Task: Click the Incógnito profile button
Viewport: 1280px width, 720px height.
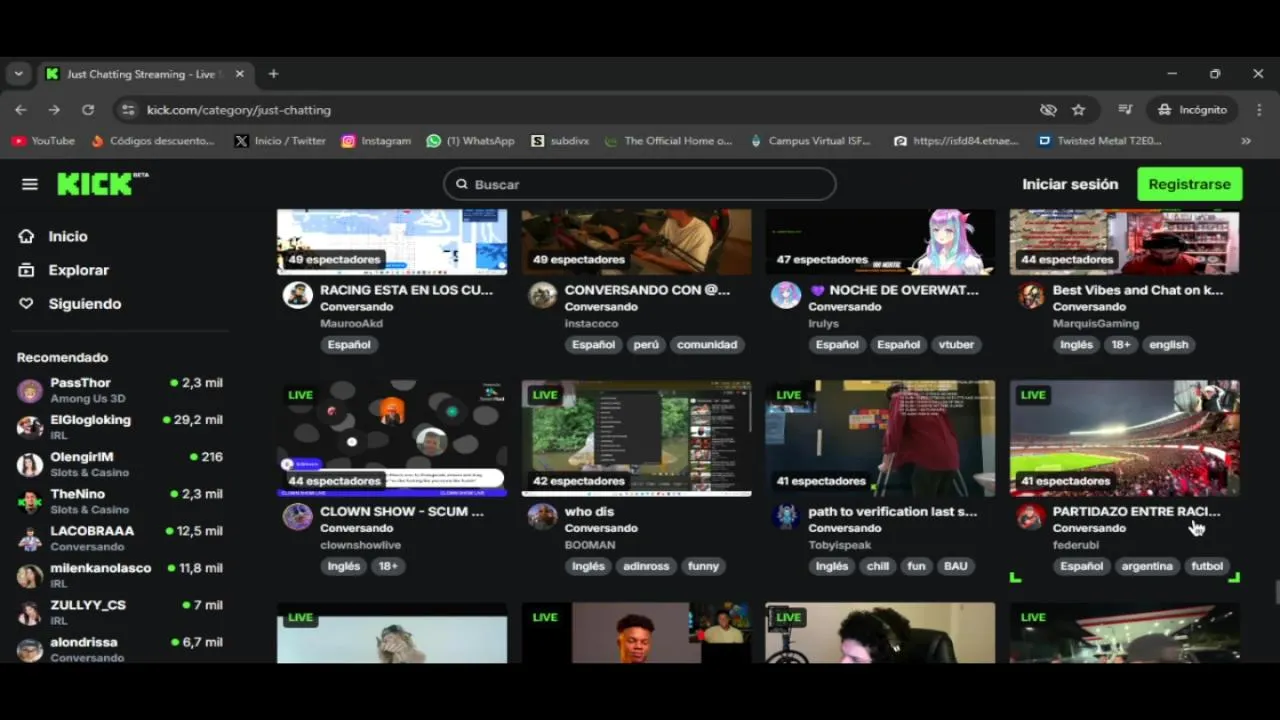Action: (x=1192, y=110)
